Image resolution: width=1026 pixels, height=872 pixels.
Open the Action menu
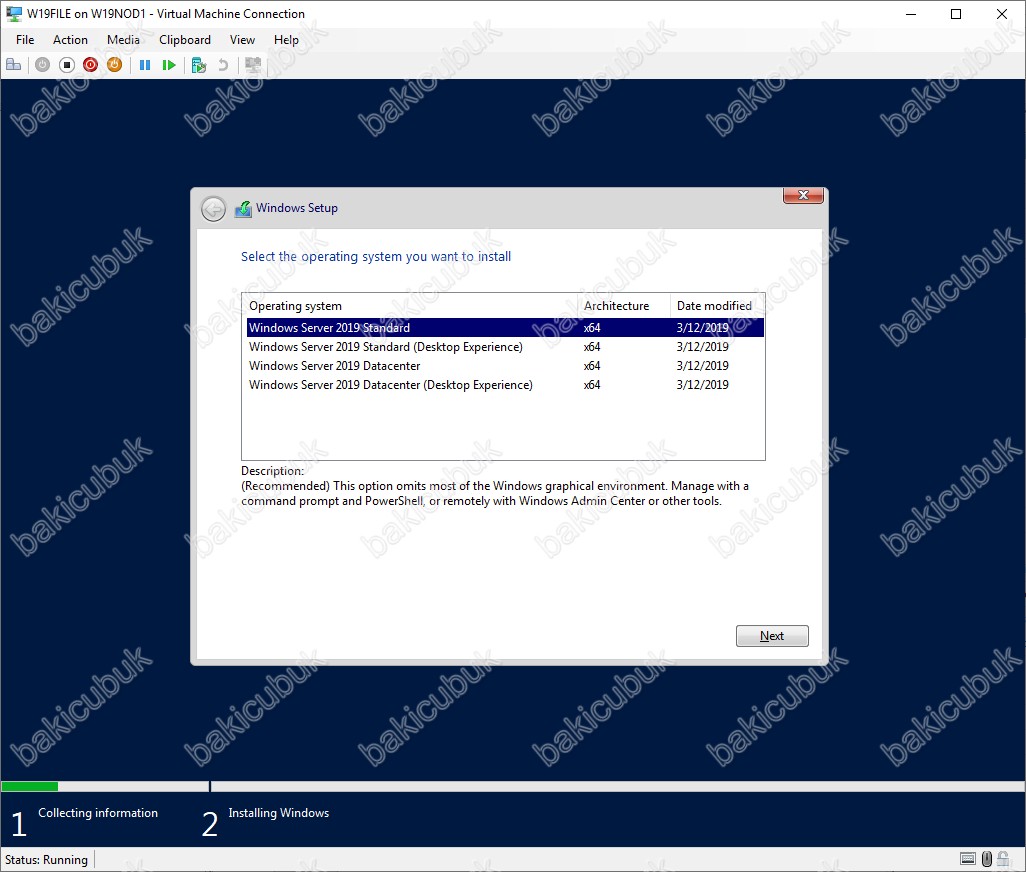point(70,40)
